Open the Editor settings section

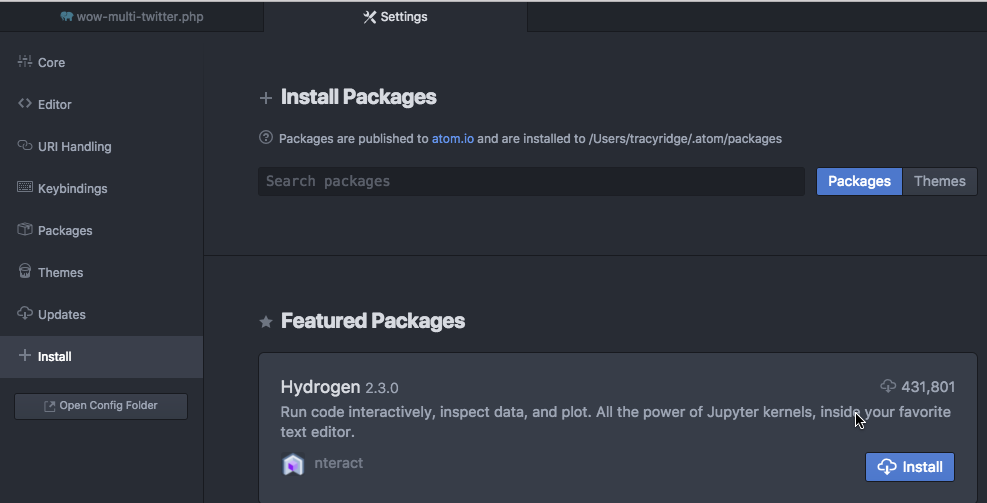(x=101, y=105)
